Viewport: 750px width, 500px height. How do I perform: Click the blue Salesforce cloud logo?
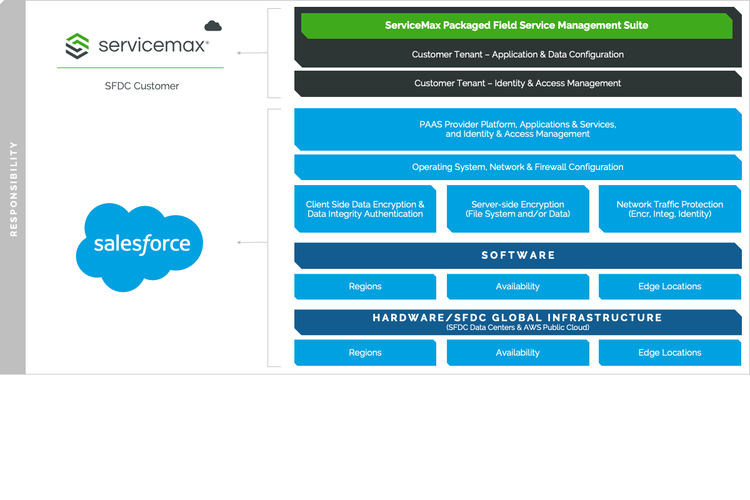139,245
